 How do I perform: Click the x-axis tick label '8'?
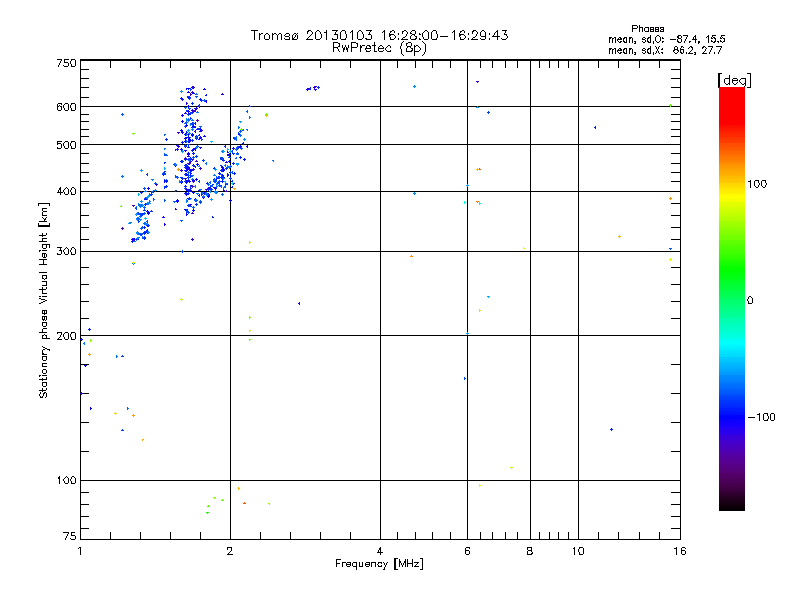[x=530, y=551]
